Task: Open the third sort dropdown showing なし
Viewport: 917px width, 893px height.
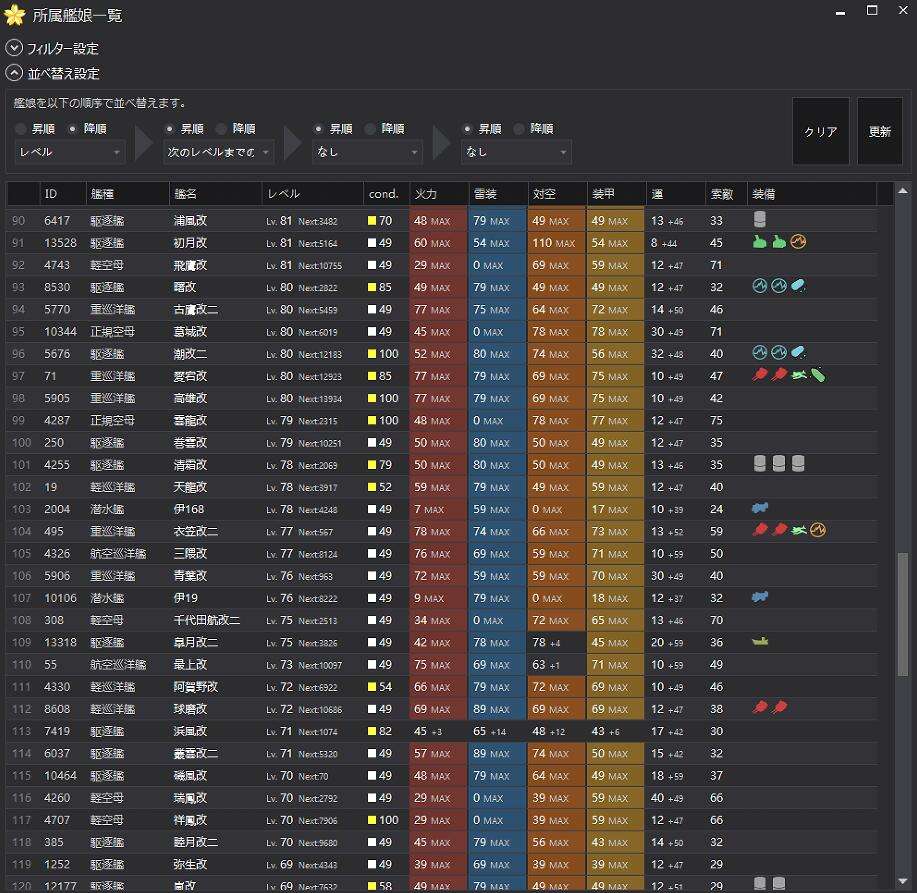Action: point(367,152)
